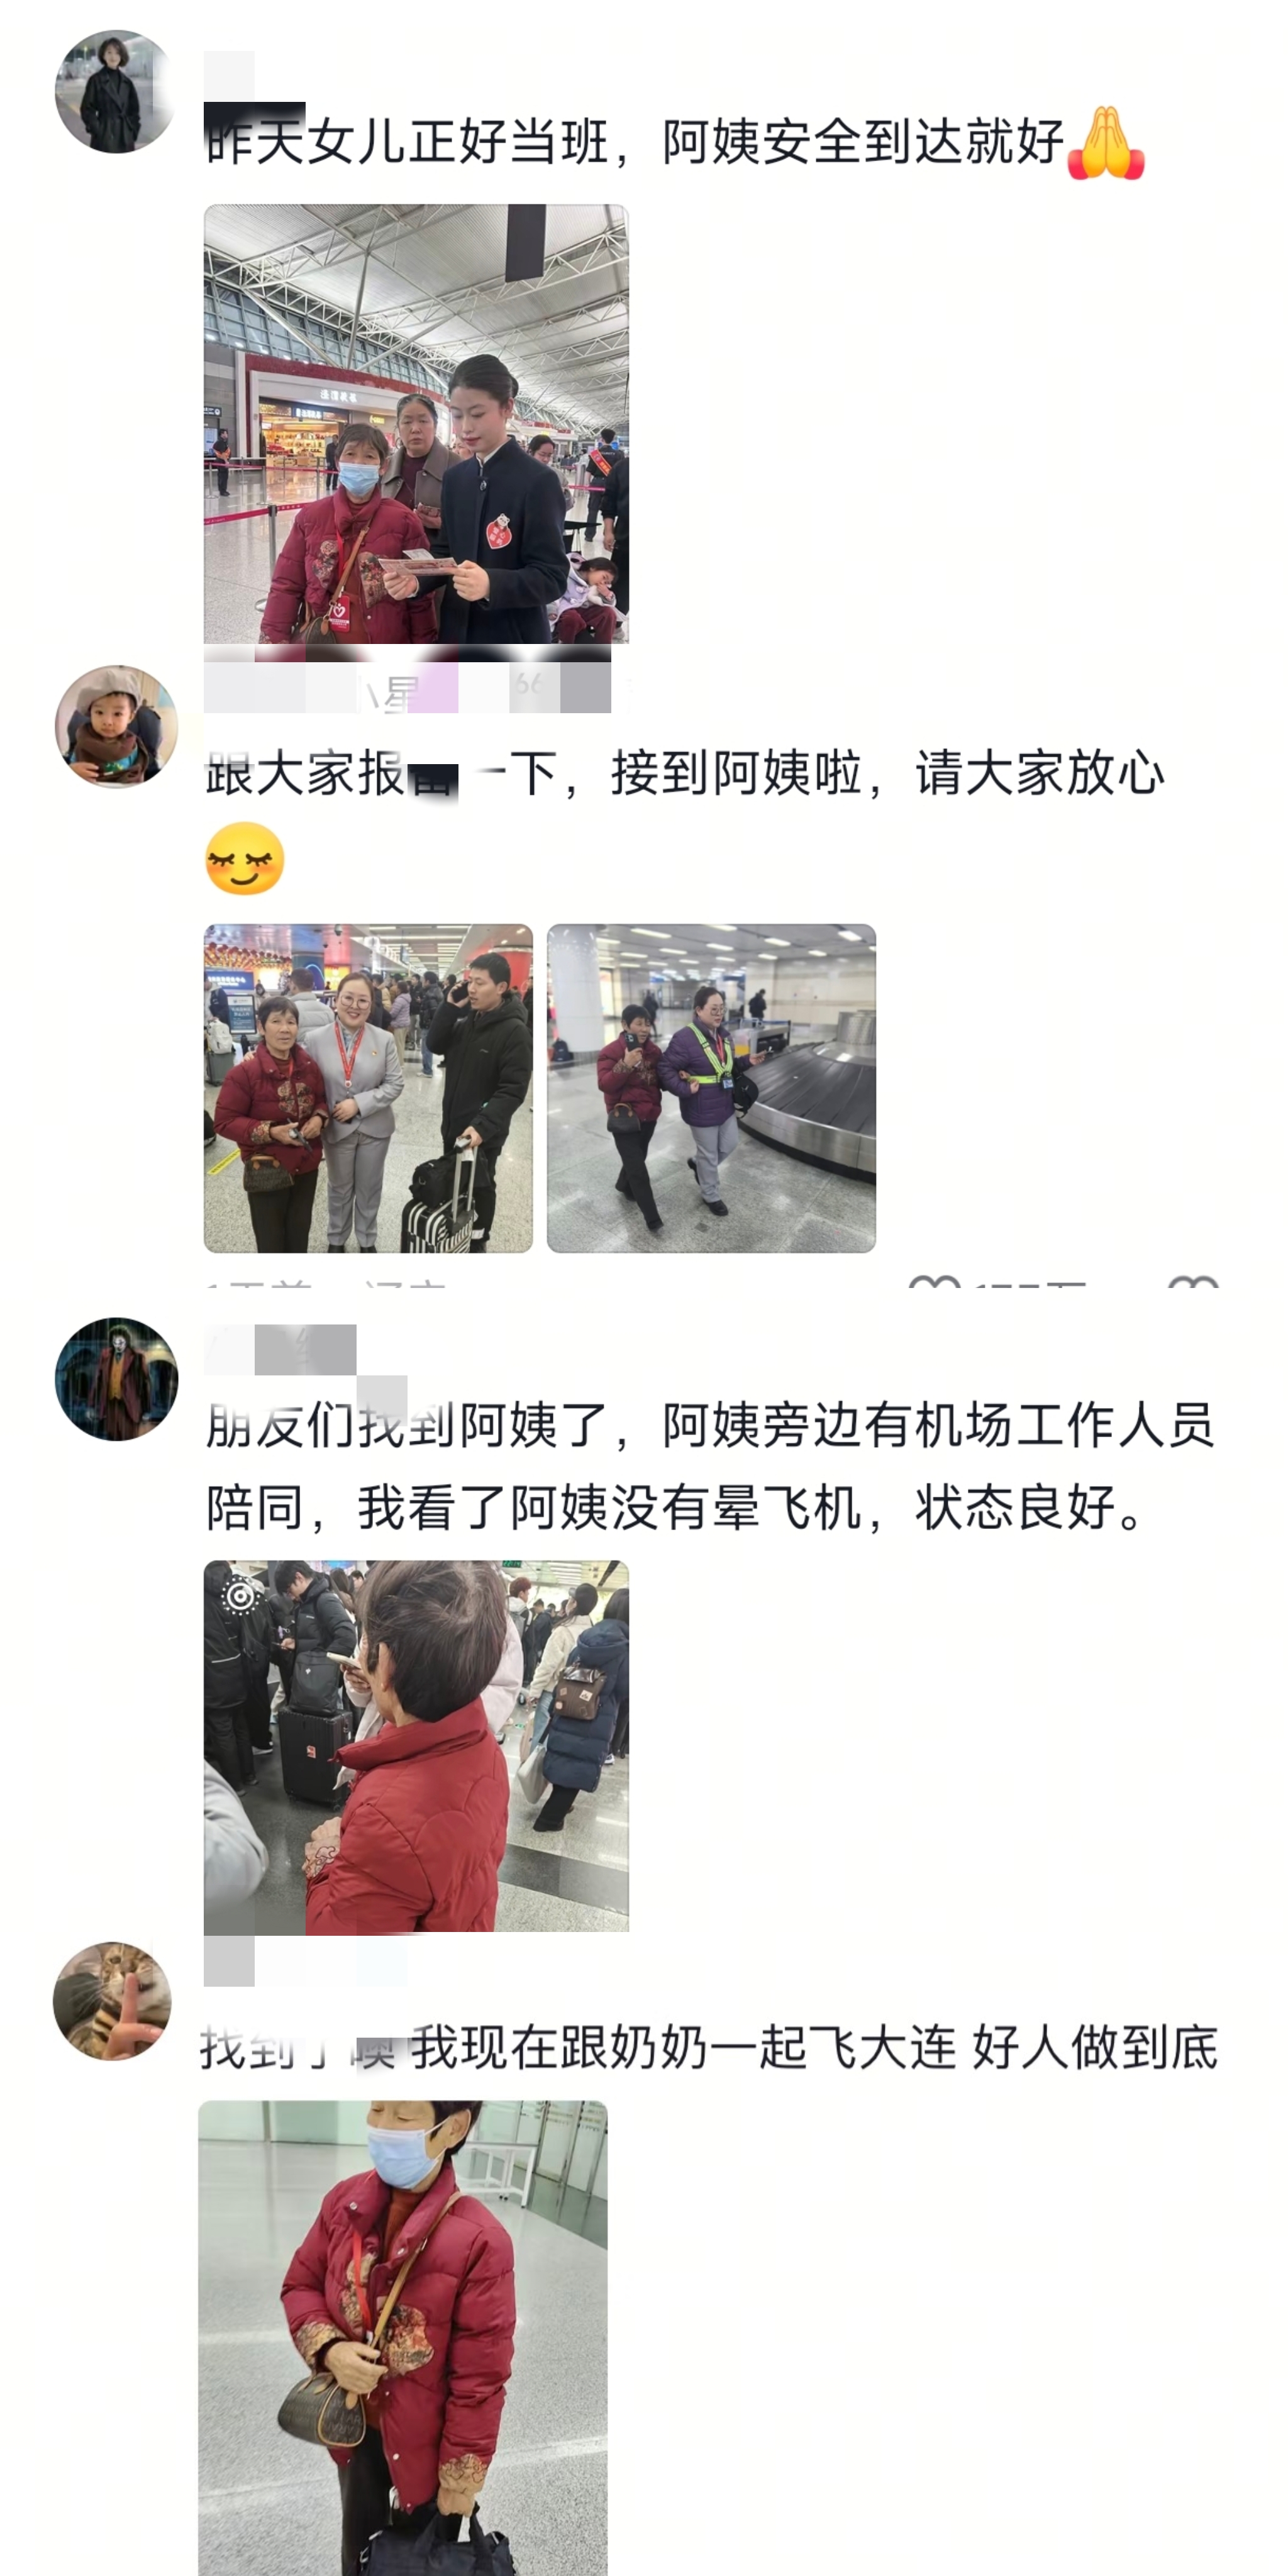Open the child-in-beret profile avatar

tap(116, 727)
